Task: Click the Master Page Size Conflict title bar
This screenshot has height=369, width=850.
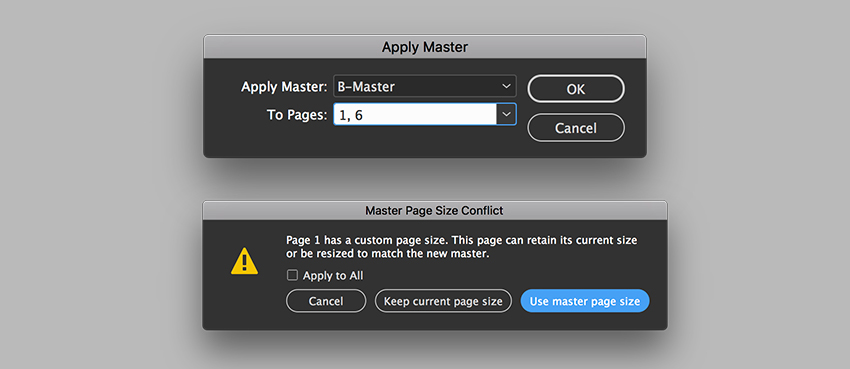Action: tap(435, 211)
